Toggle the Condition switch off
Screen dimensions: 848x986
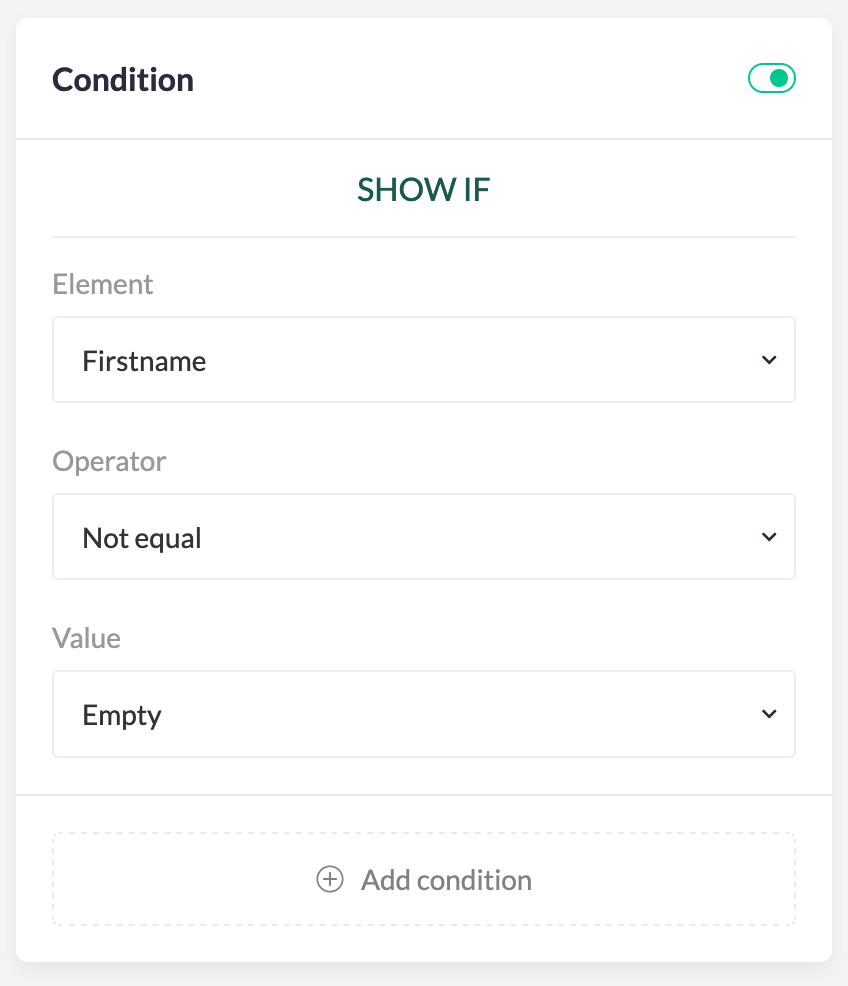click(x=771, y=78)
